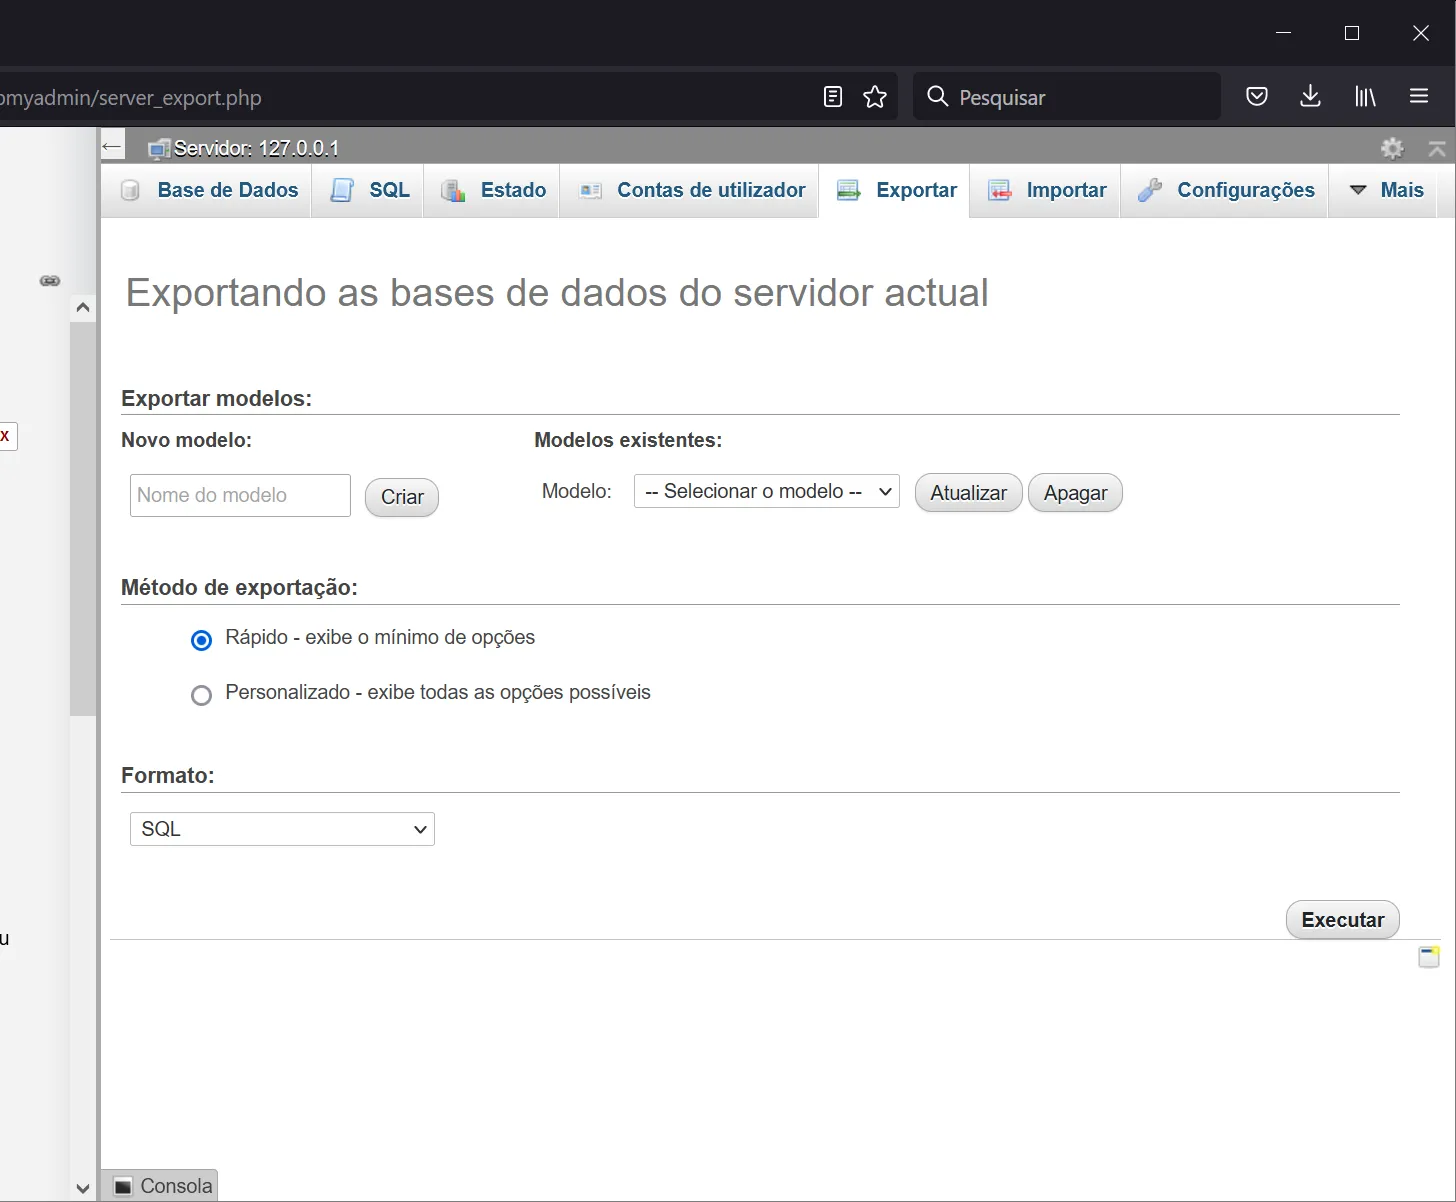Switch to the SQL tab
1456x1202 pixels.
tap(368, 190)
